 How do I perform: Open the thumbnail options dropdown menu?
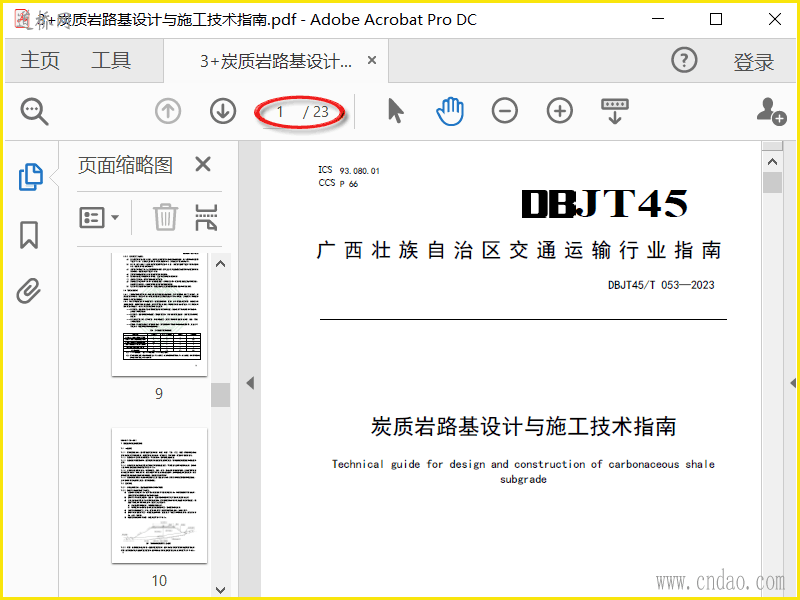click(x=99, y=218)
